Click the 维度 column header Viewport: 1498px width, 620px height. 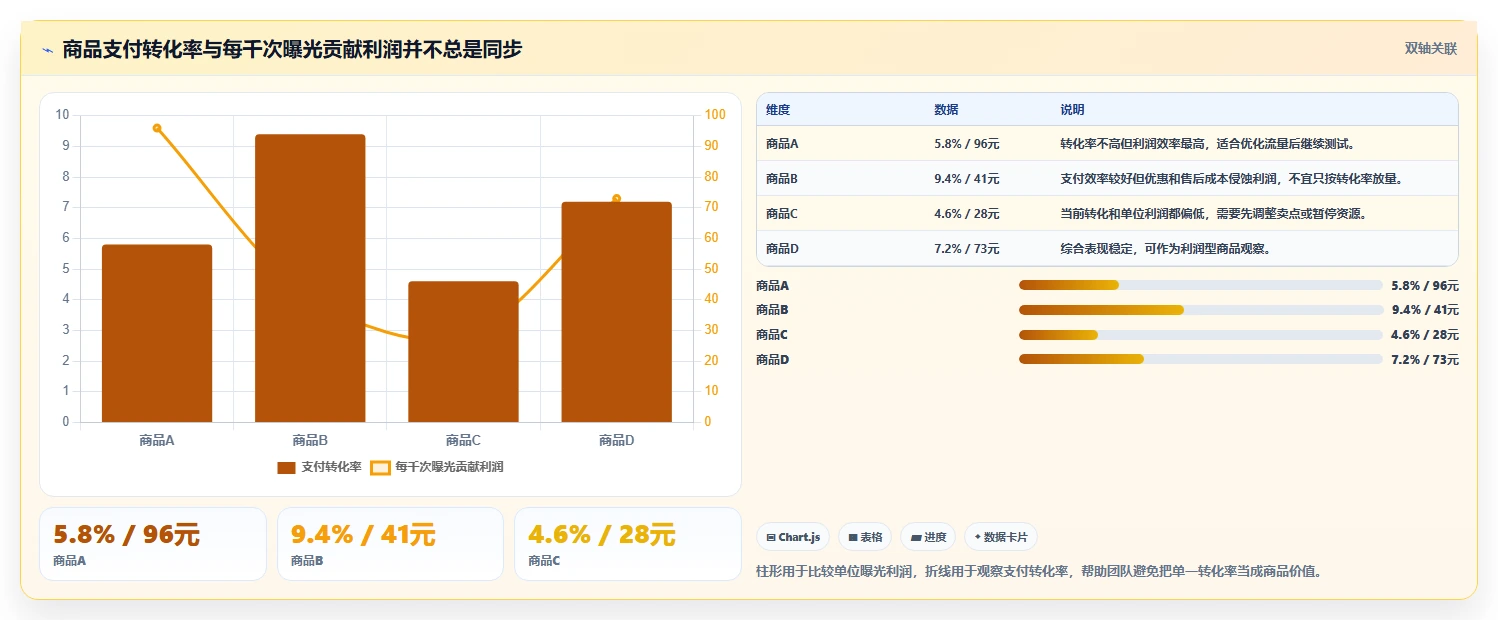click(777, 110)
